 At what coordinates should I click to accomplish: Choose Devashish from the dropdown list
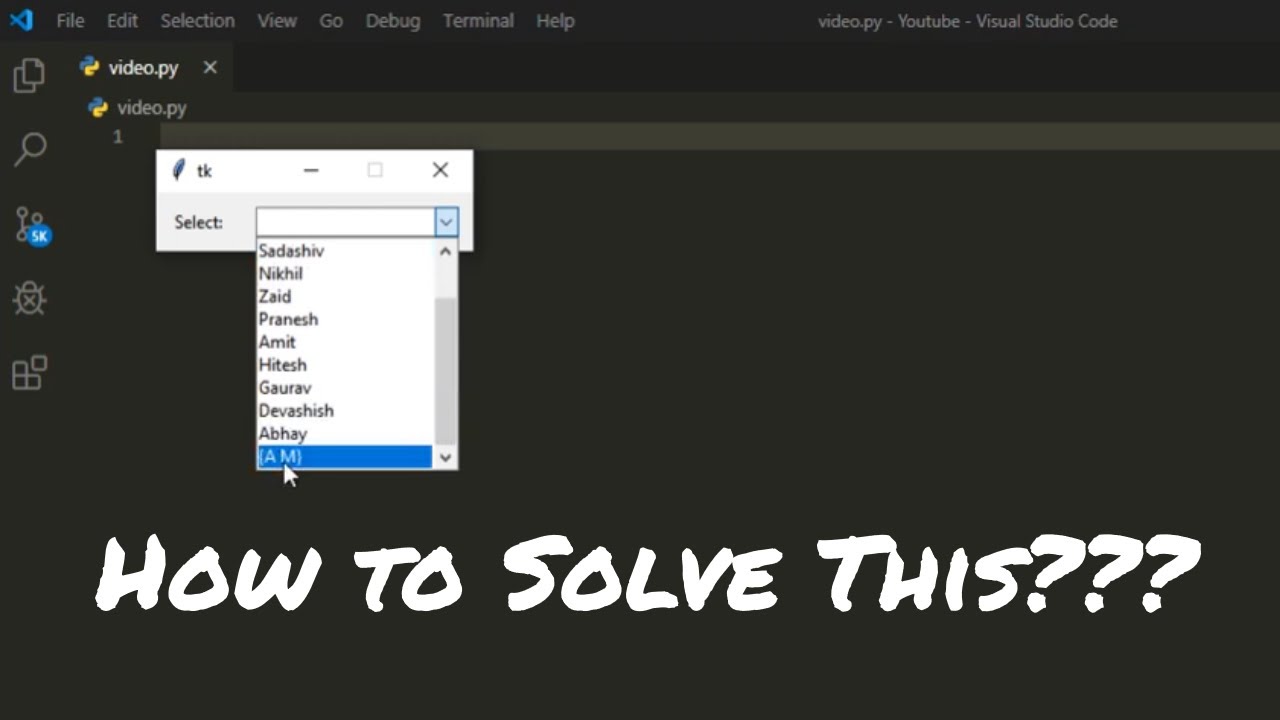[x=344, y=411]
